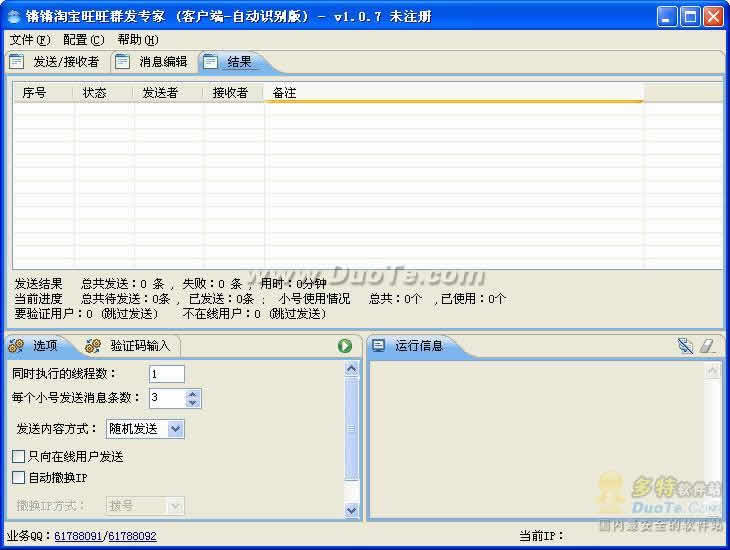Click QQ link 61788092

[132, 536]
